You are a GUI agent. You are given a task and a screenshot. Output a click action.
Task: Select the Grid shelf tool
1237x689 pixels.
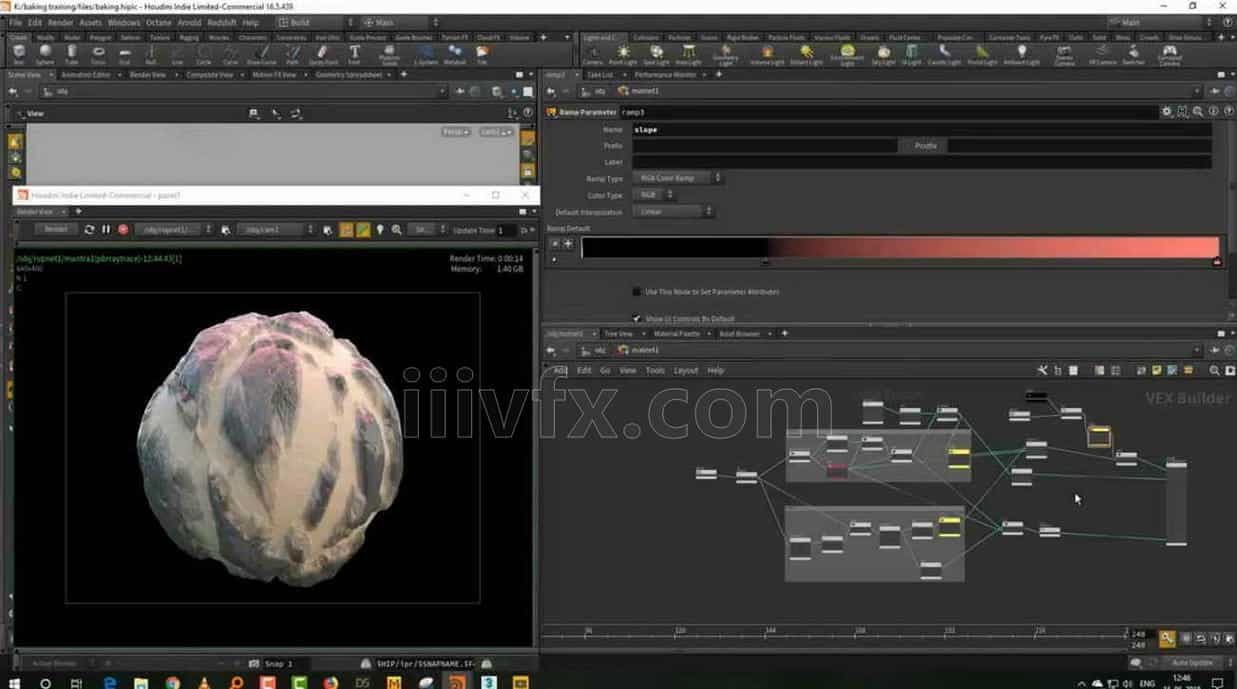coord(125,53)
